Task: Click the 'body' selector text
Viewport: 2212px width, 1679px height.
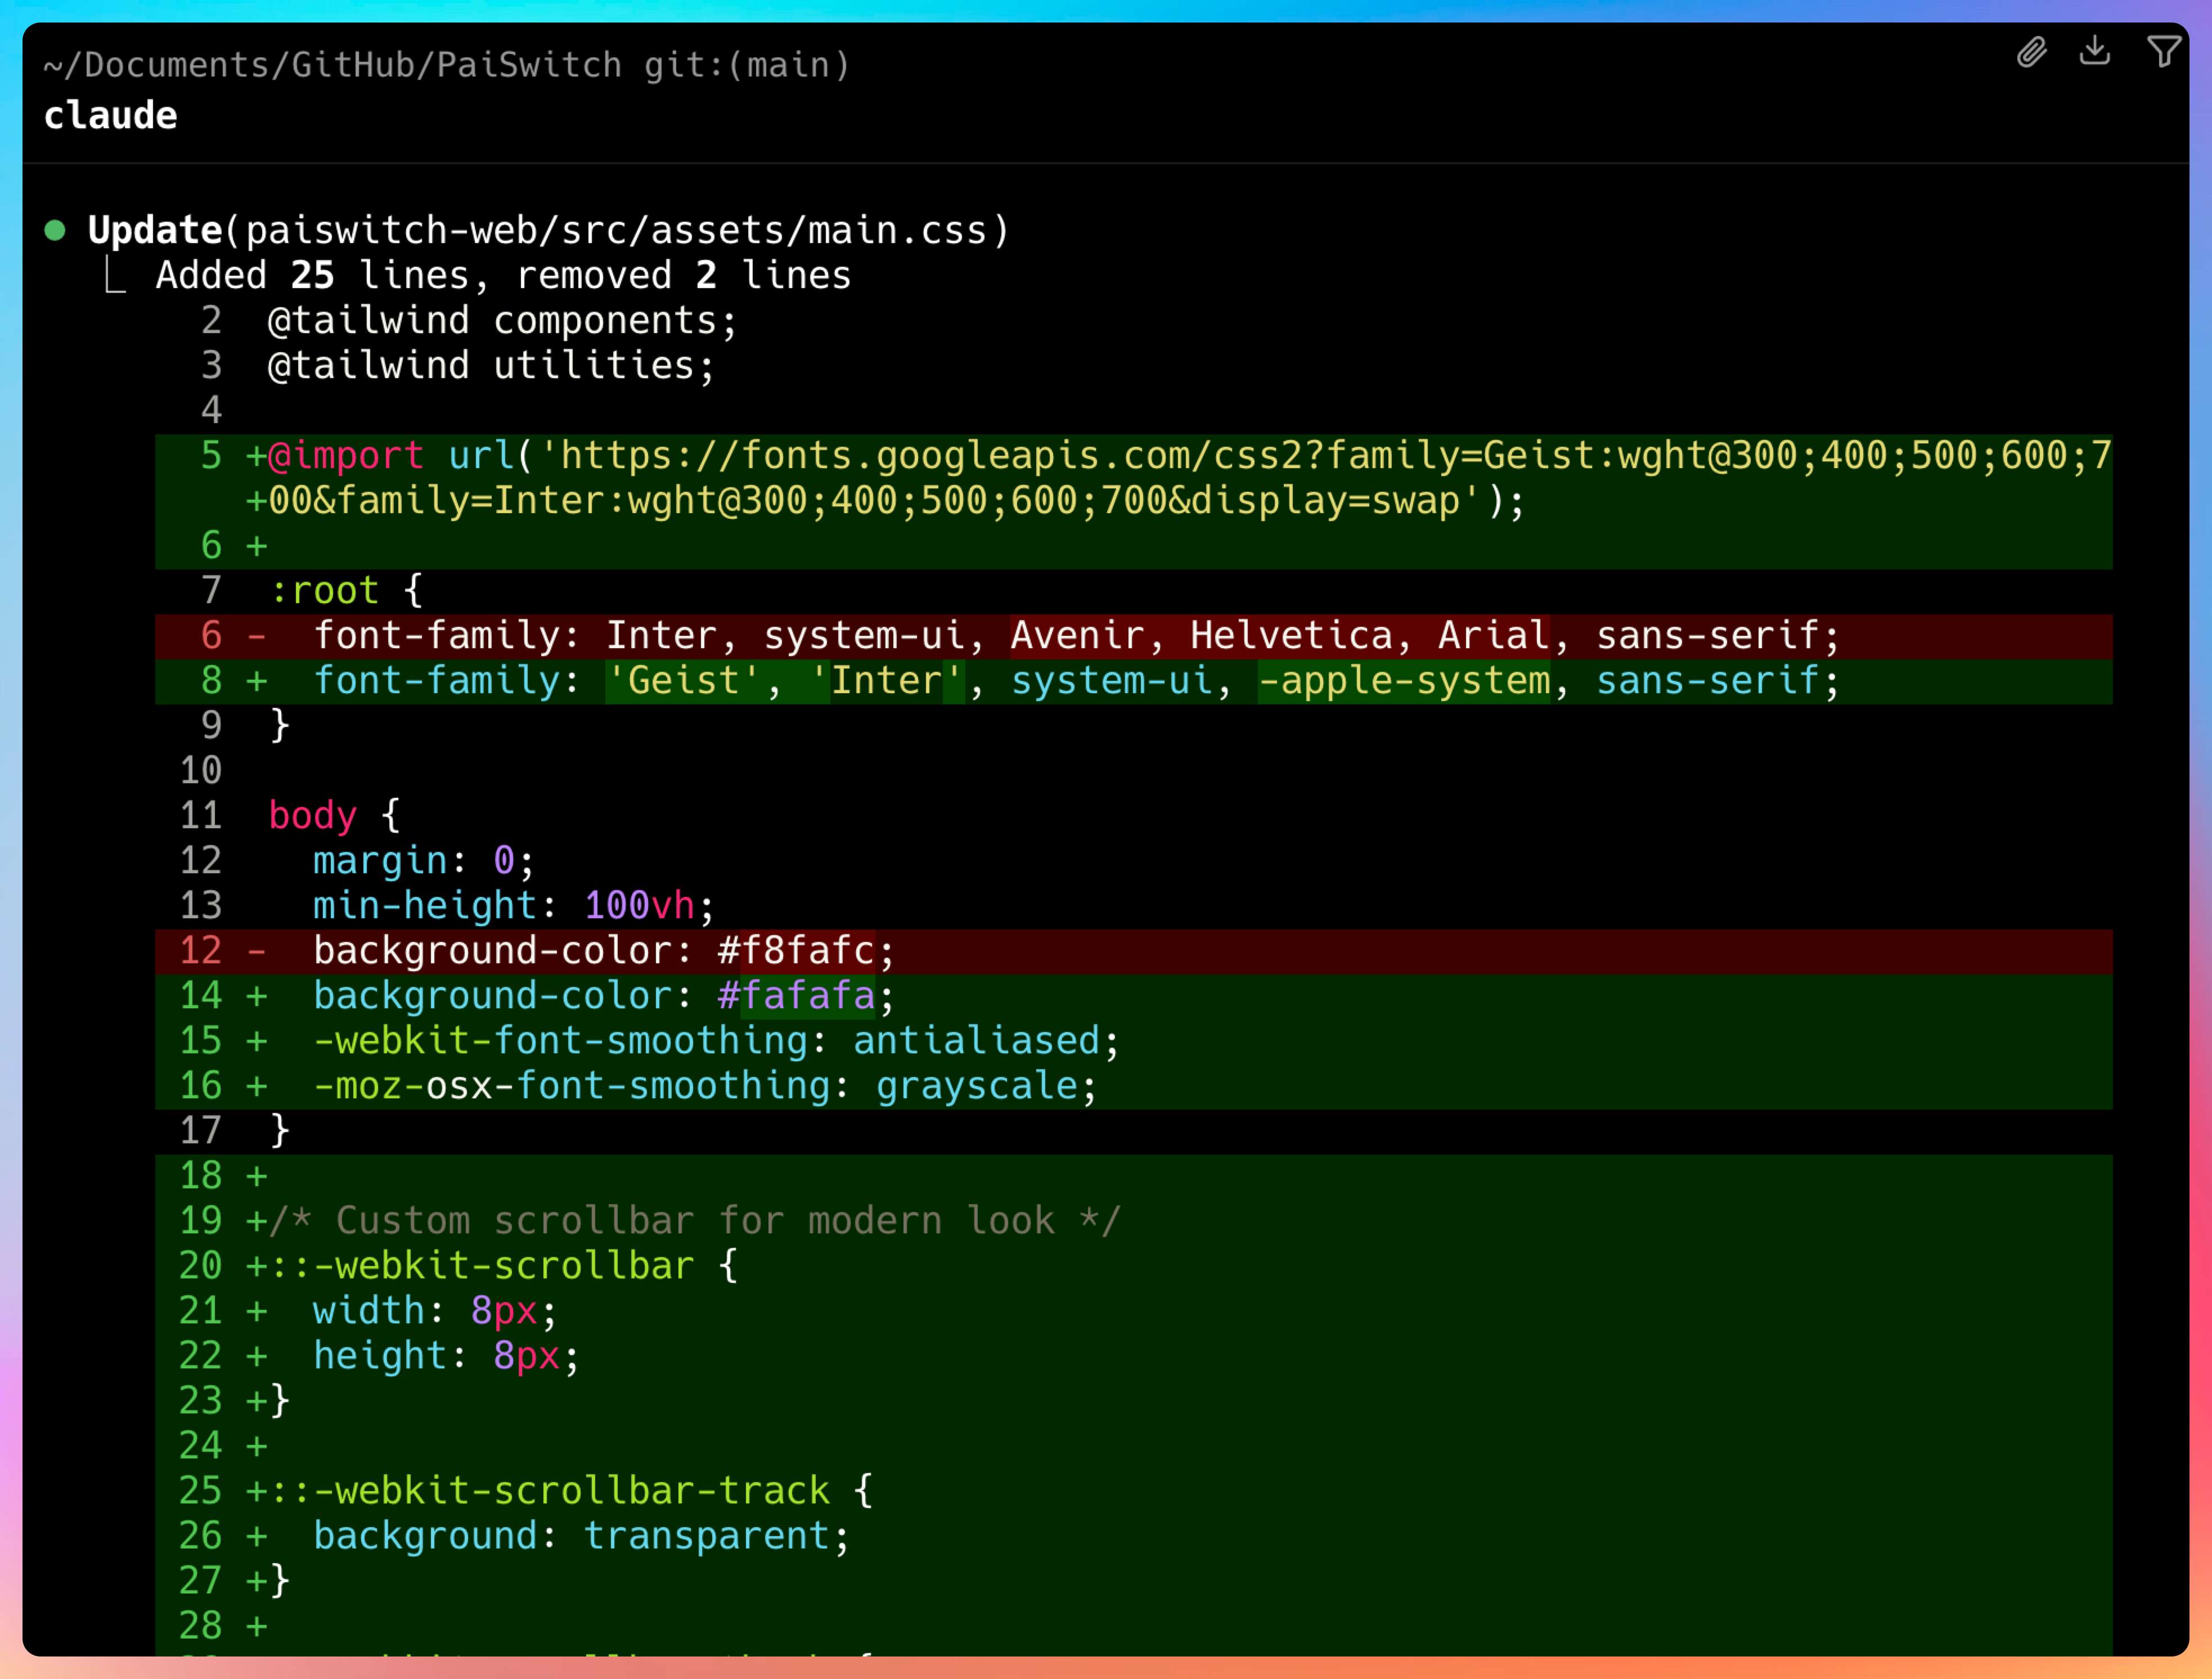Action: (312, 816)
